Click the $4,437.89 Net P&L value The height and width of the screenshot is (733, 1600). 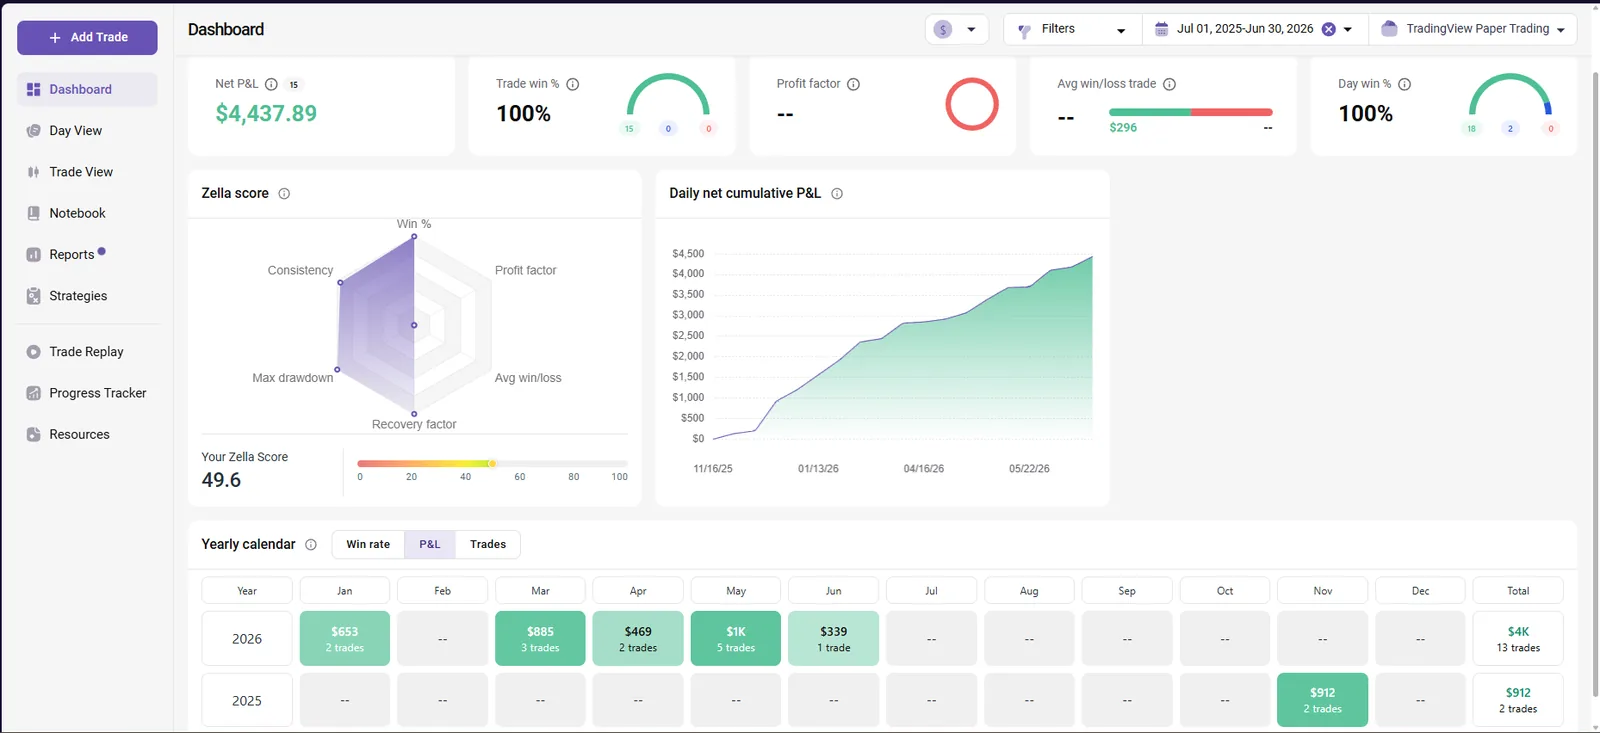266,114
